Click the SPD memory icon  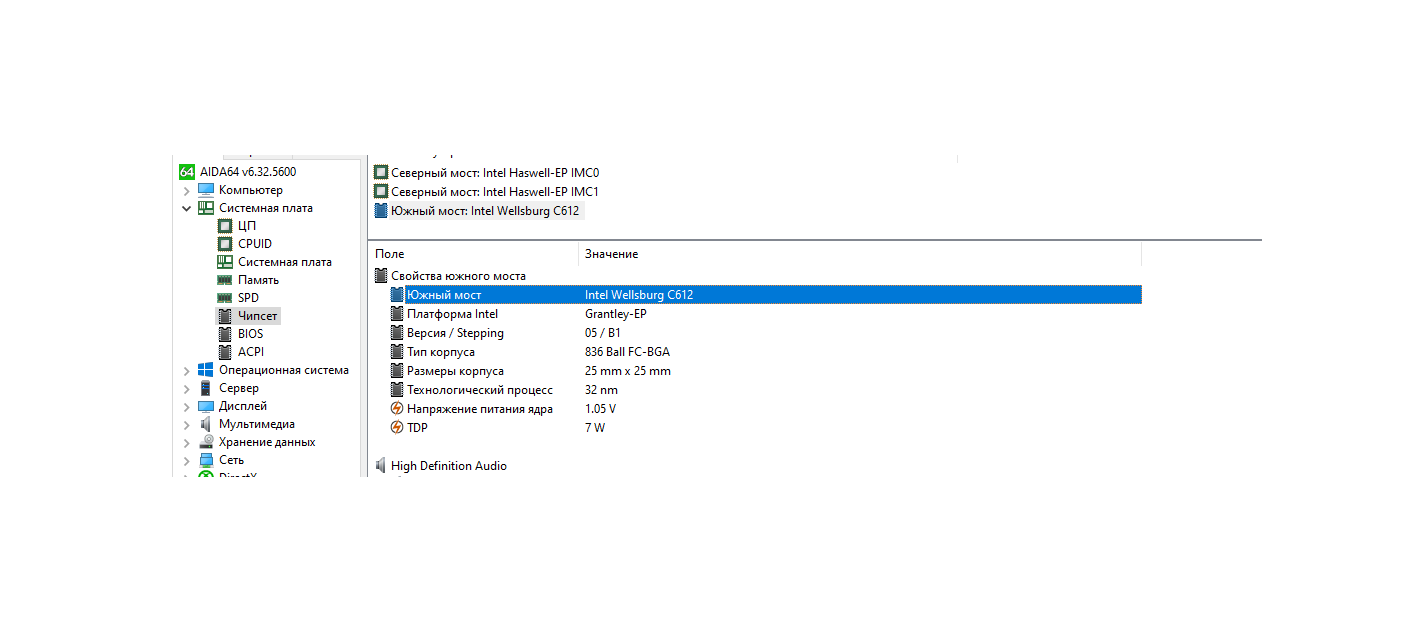[x=225, y=298]
